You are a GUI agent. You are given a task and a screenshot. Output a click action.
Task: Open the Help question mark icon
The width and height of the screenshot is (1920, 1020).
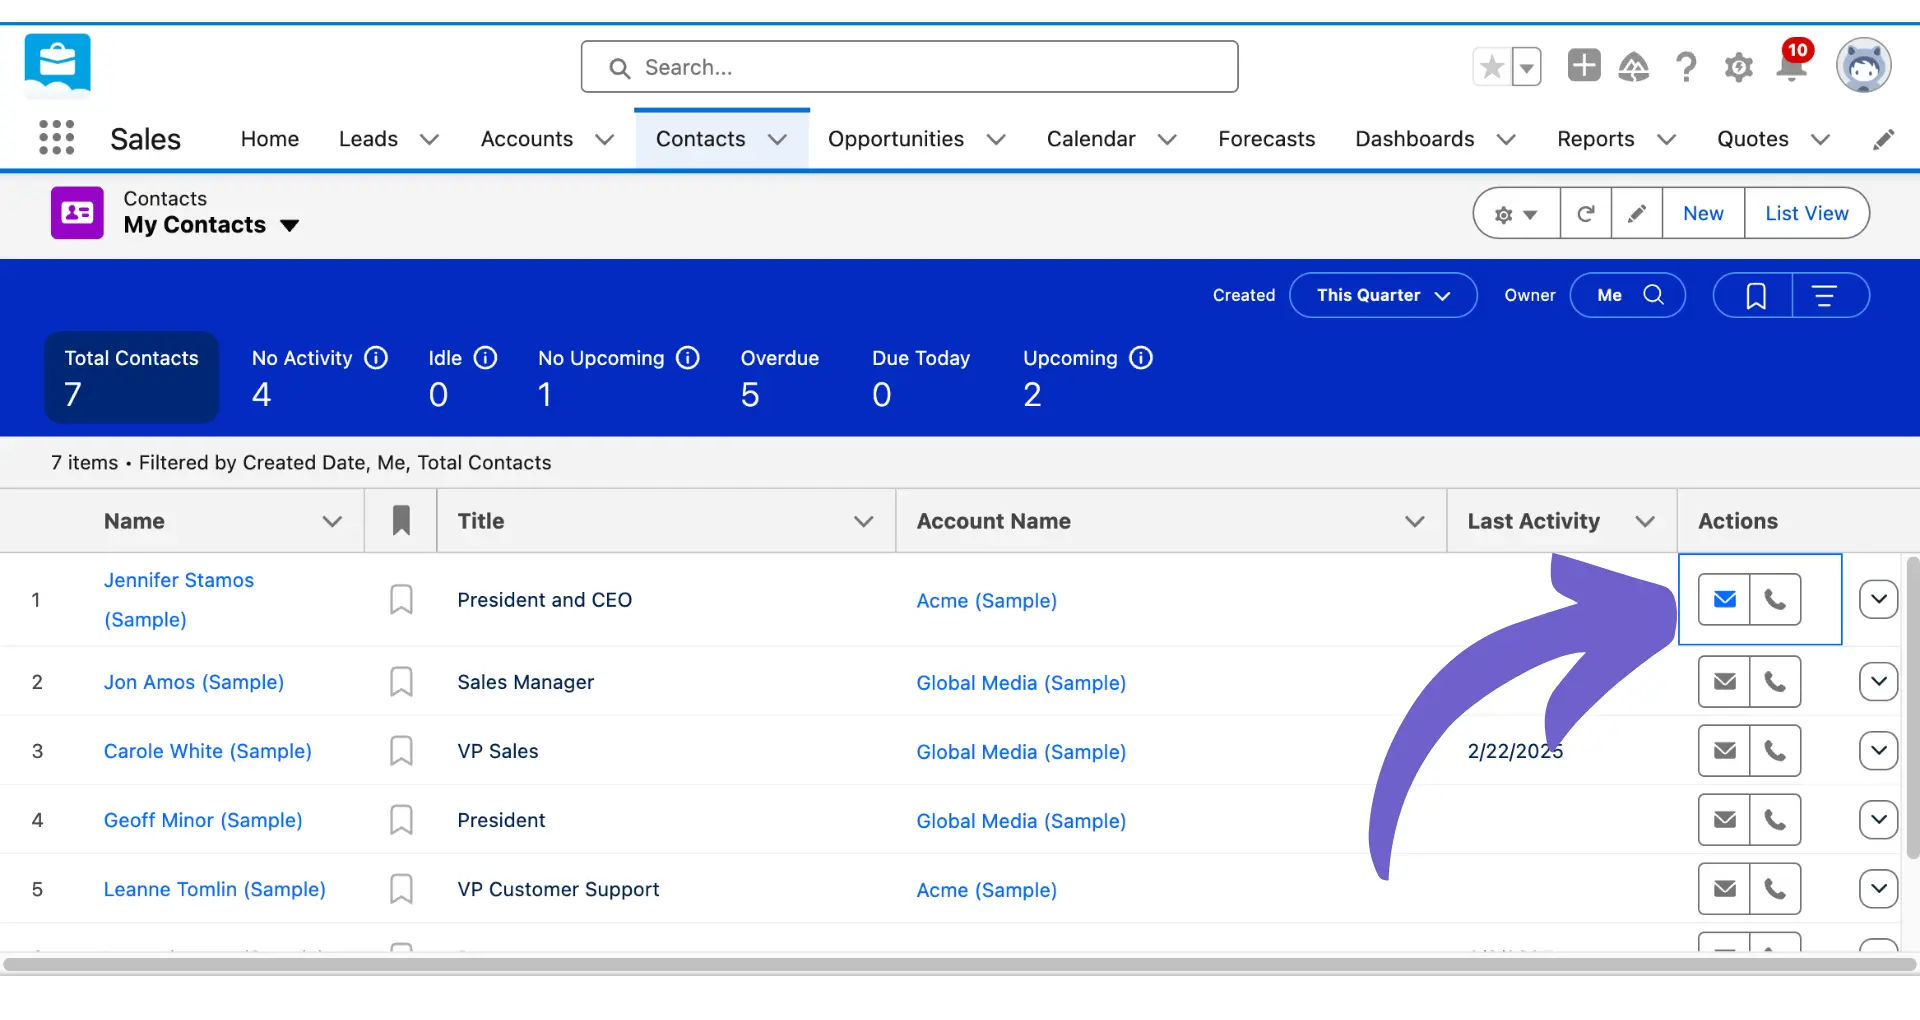(x=1686, y=67)
